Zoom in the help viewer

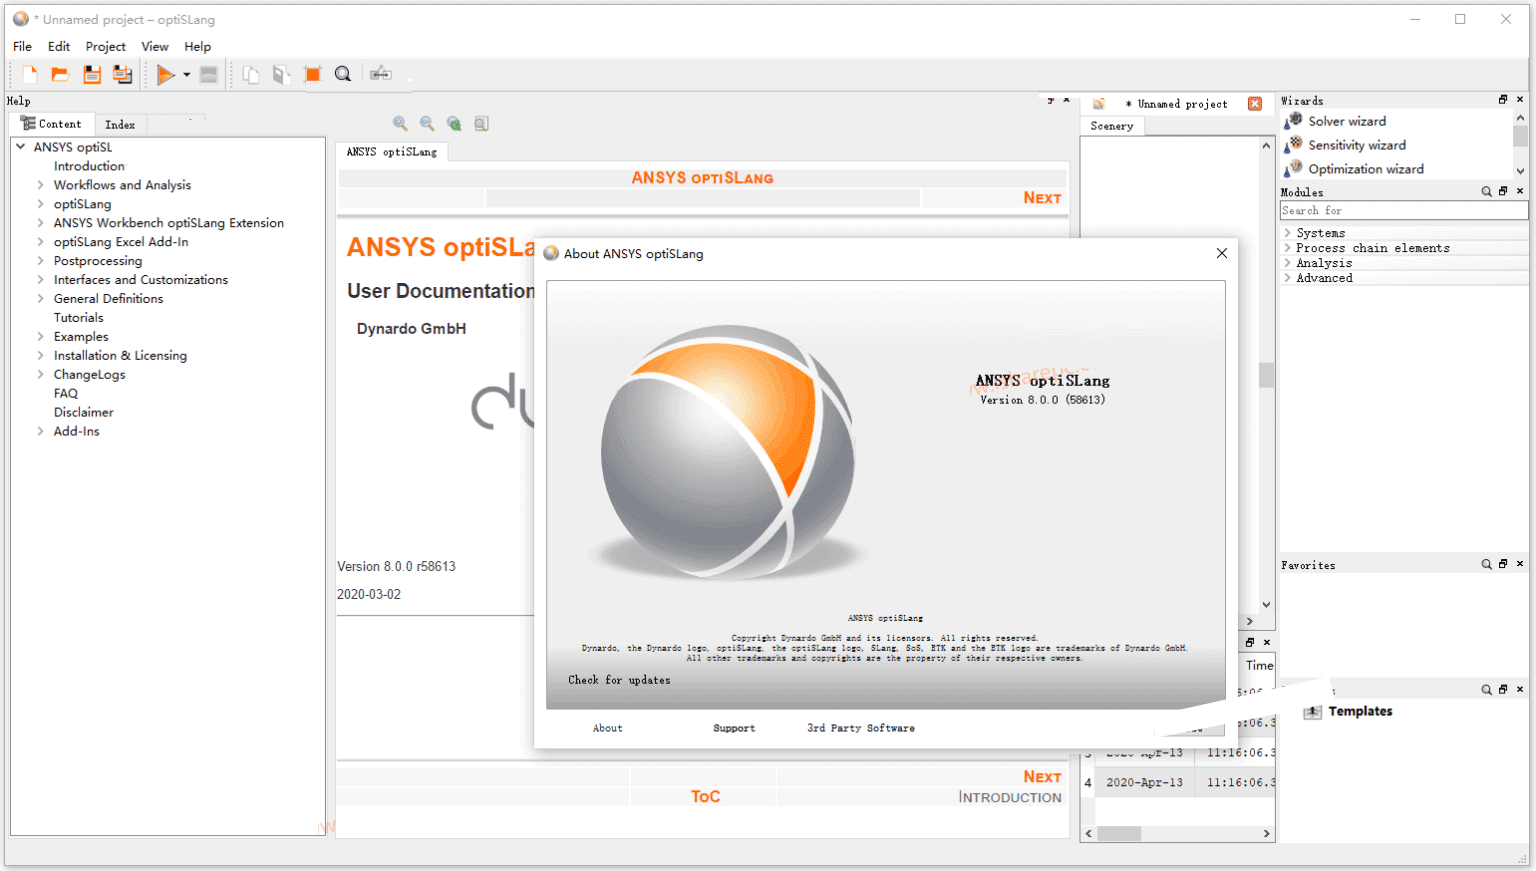[400, 123]
